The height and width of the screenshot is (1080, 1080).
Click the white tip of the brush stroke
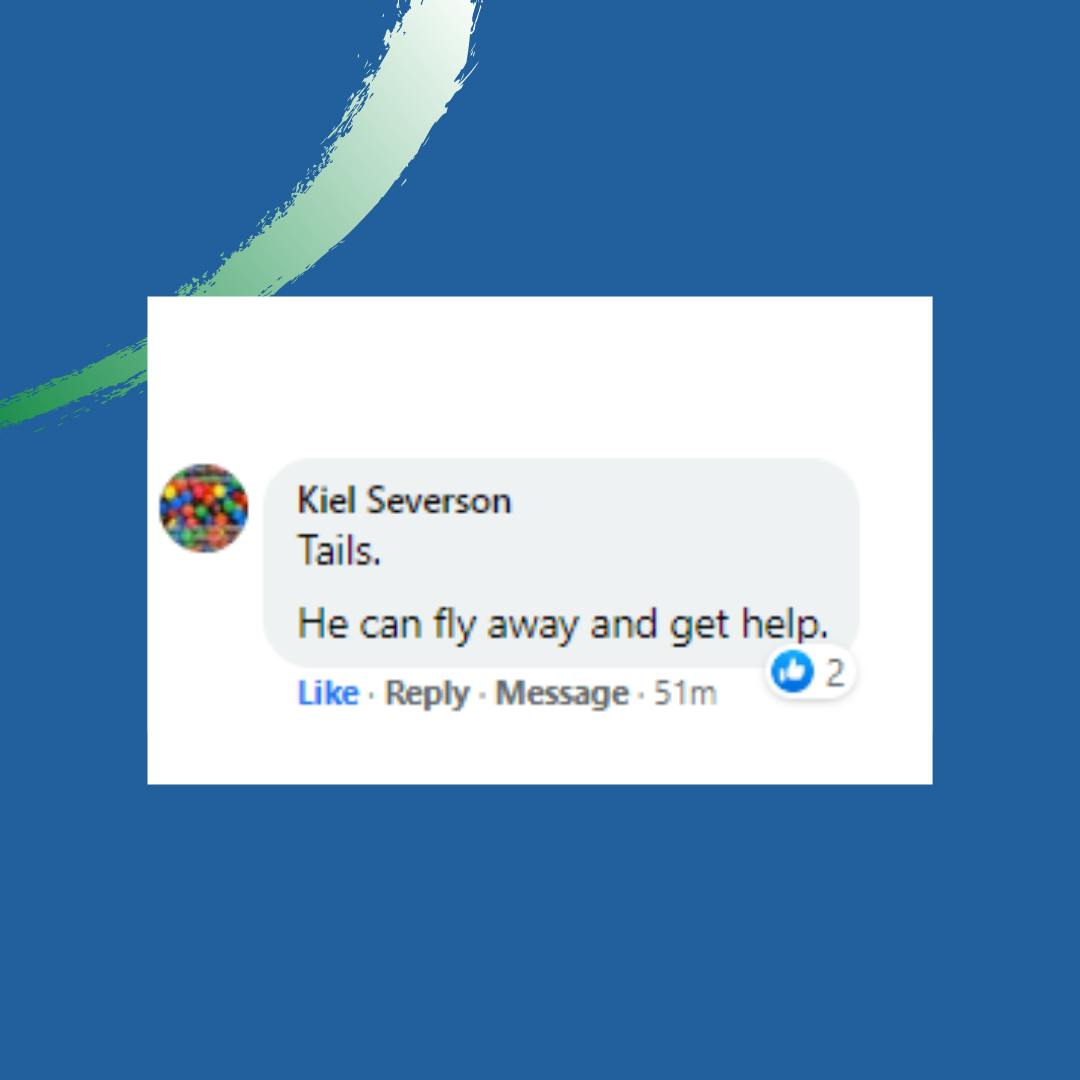point(441,28)
